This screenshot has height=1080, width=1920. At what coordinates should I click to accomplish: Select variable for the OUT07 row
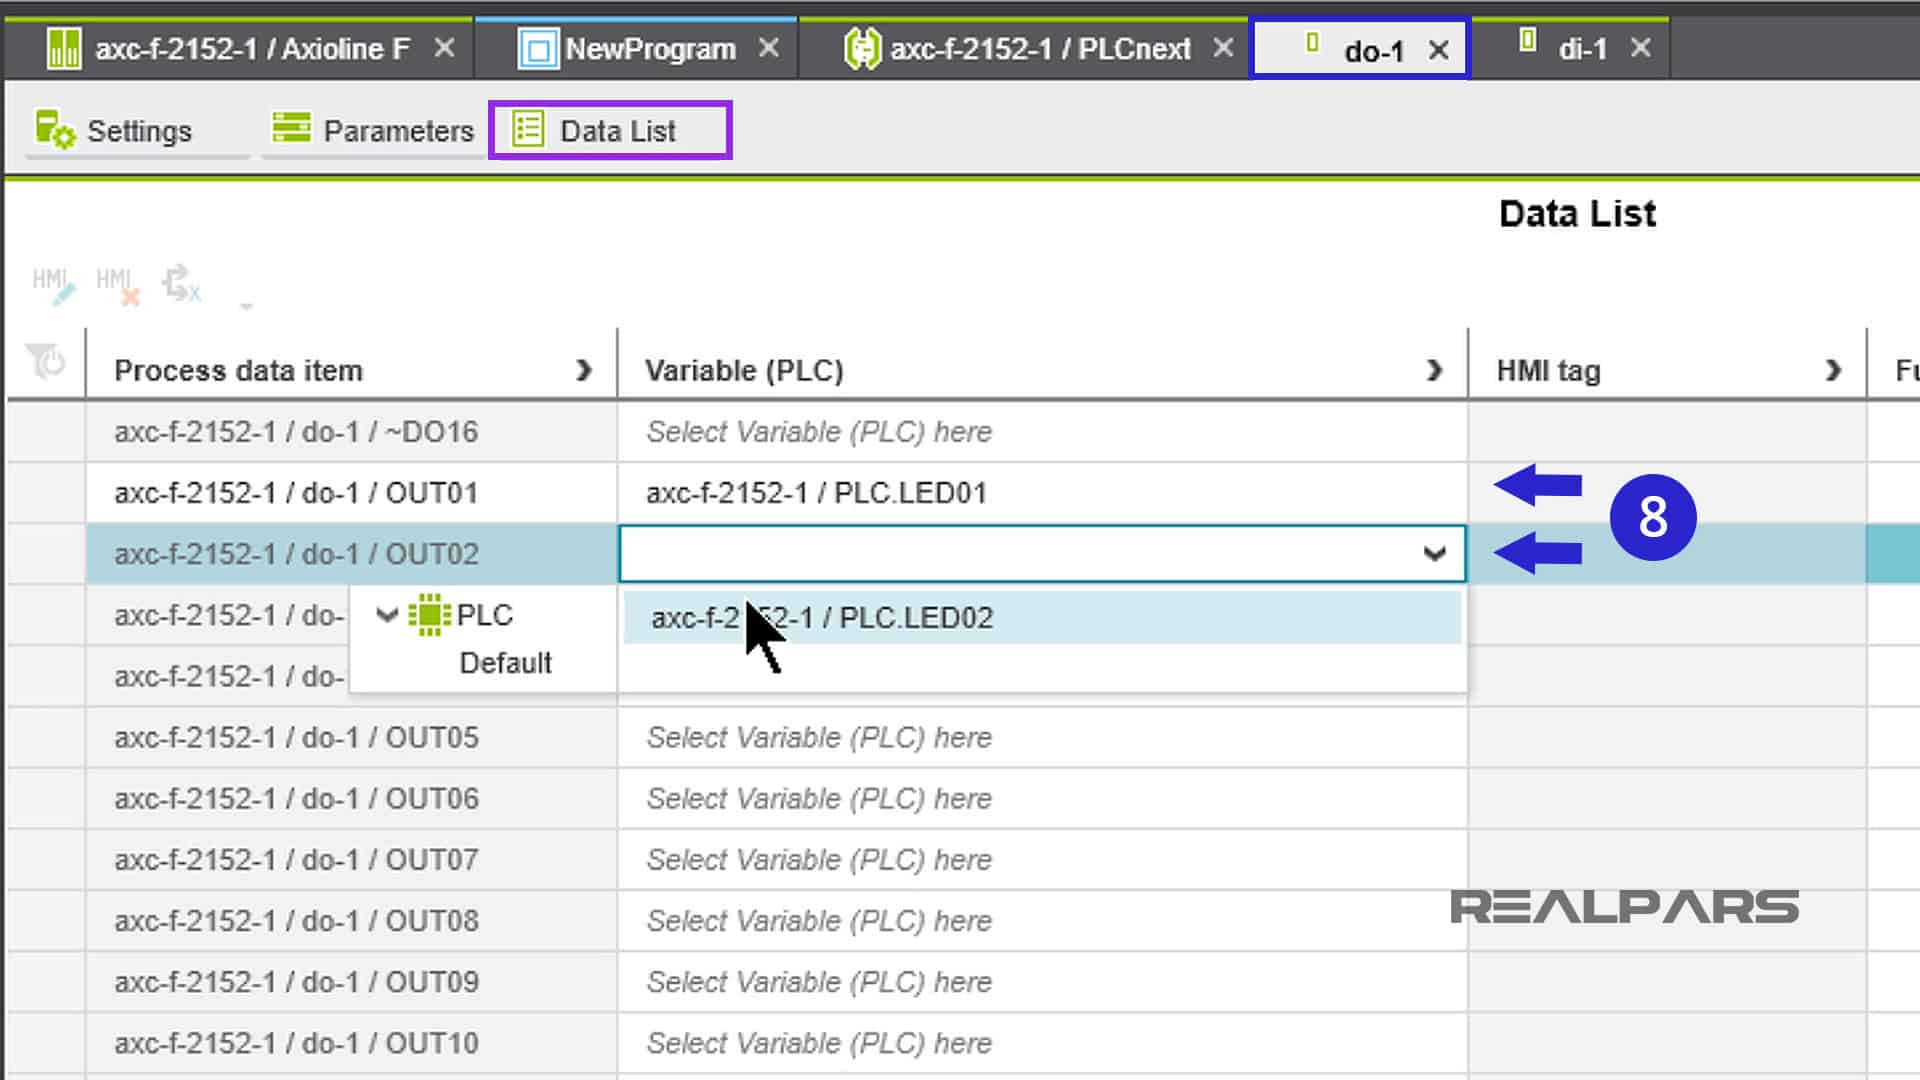[x=1042, y=860]
